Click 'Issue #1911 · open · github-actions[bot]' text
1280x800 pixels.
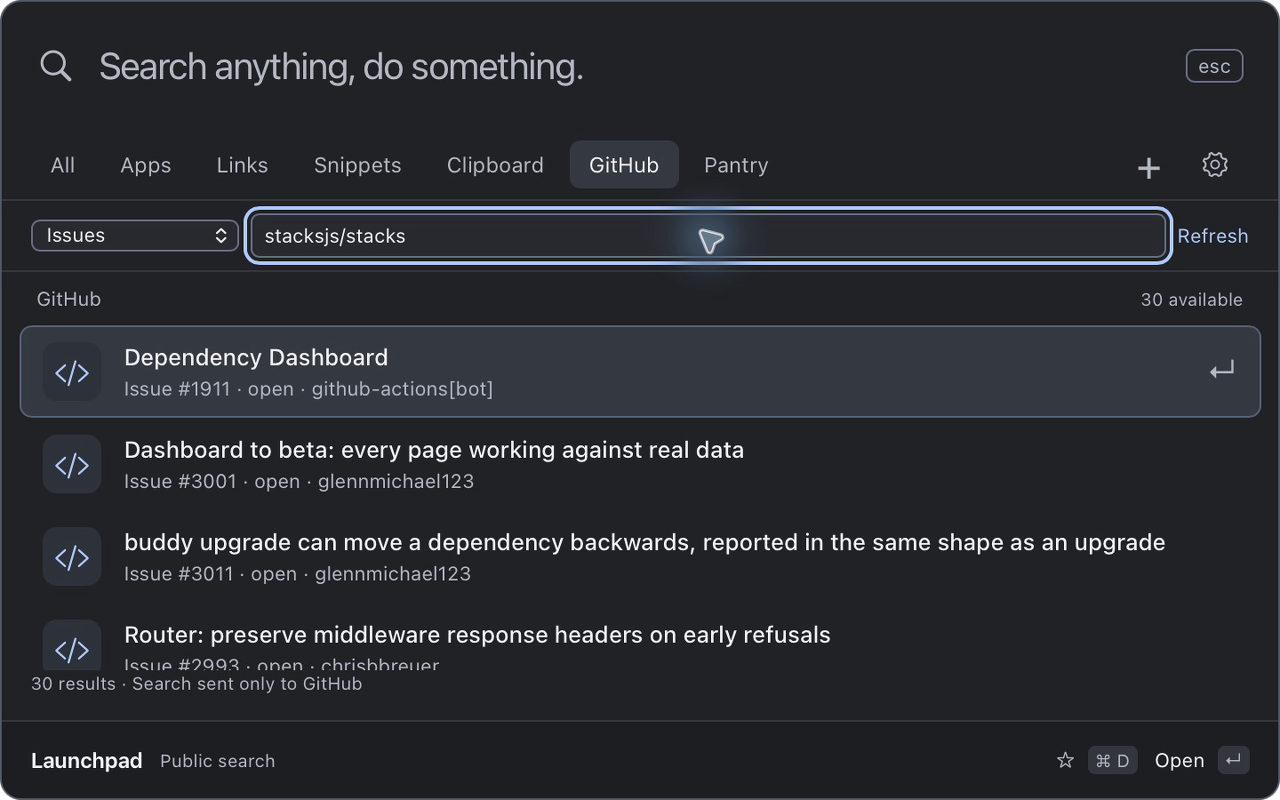pyautogui.click(x=308, y=389)
